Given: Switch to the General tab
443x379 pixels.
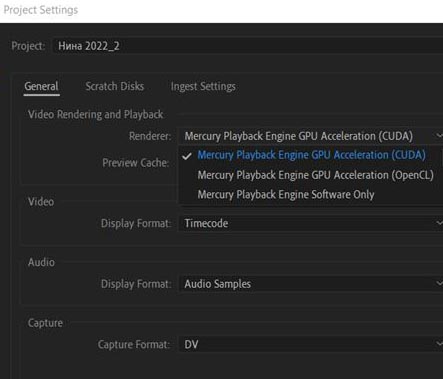Looking at the screenshot, I should (x=41, y=87).
